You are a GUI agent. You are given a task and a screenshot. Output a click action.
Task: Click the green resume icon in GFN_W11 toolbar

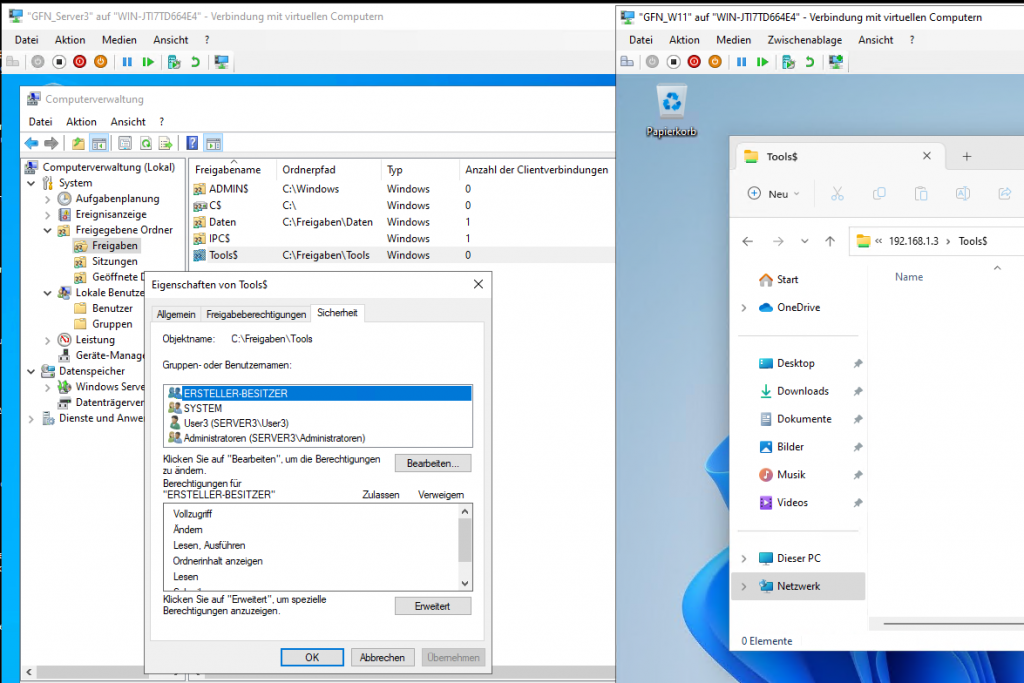coord(763,62)
